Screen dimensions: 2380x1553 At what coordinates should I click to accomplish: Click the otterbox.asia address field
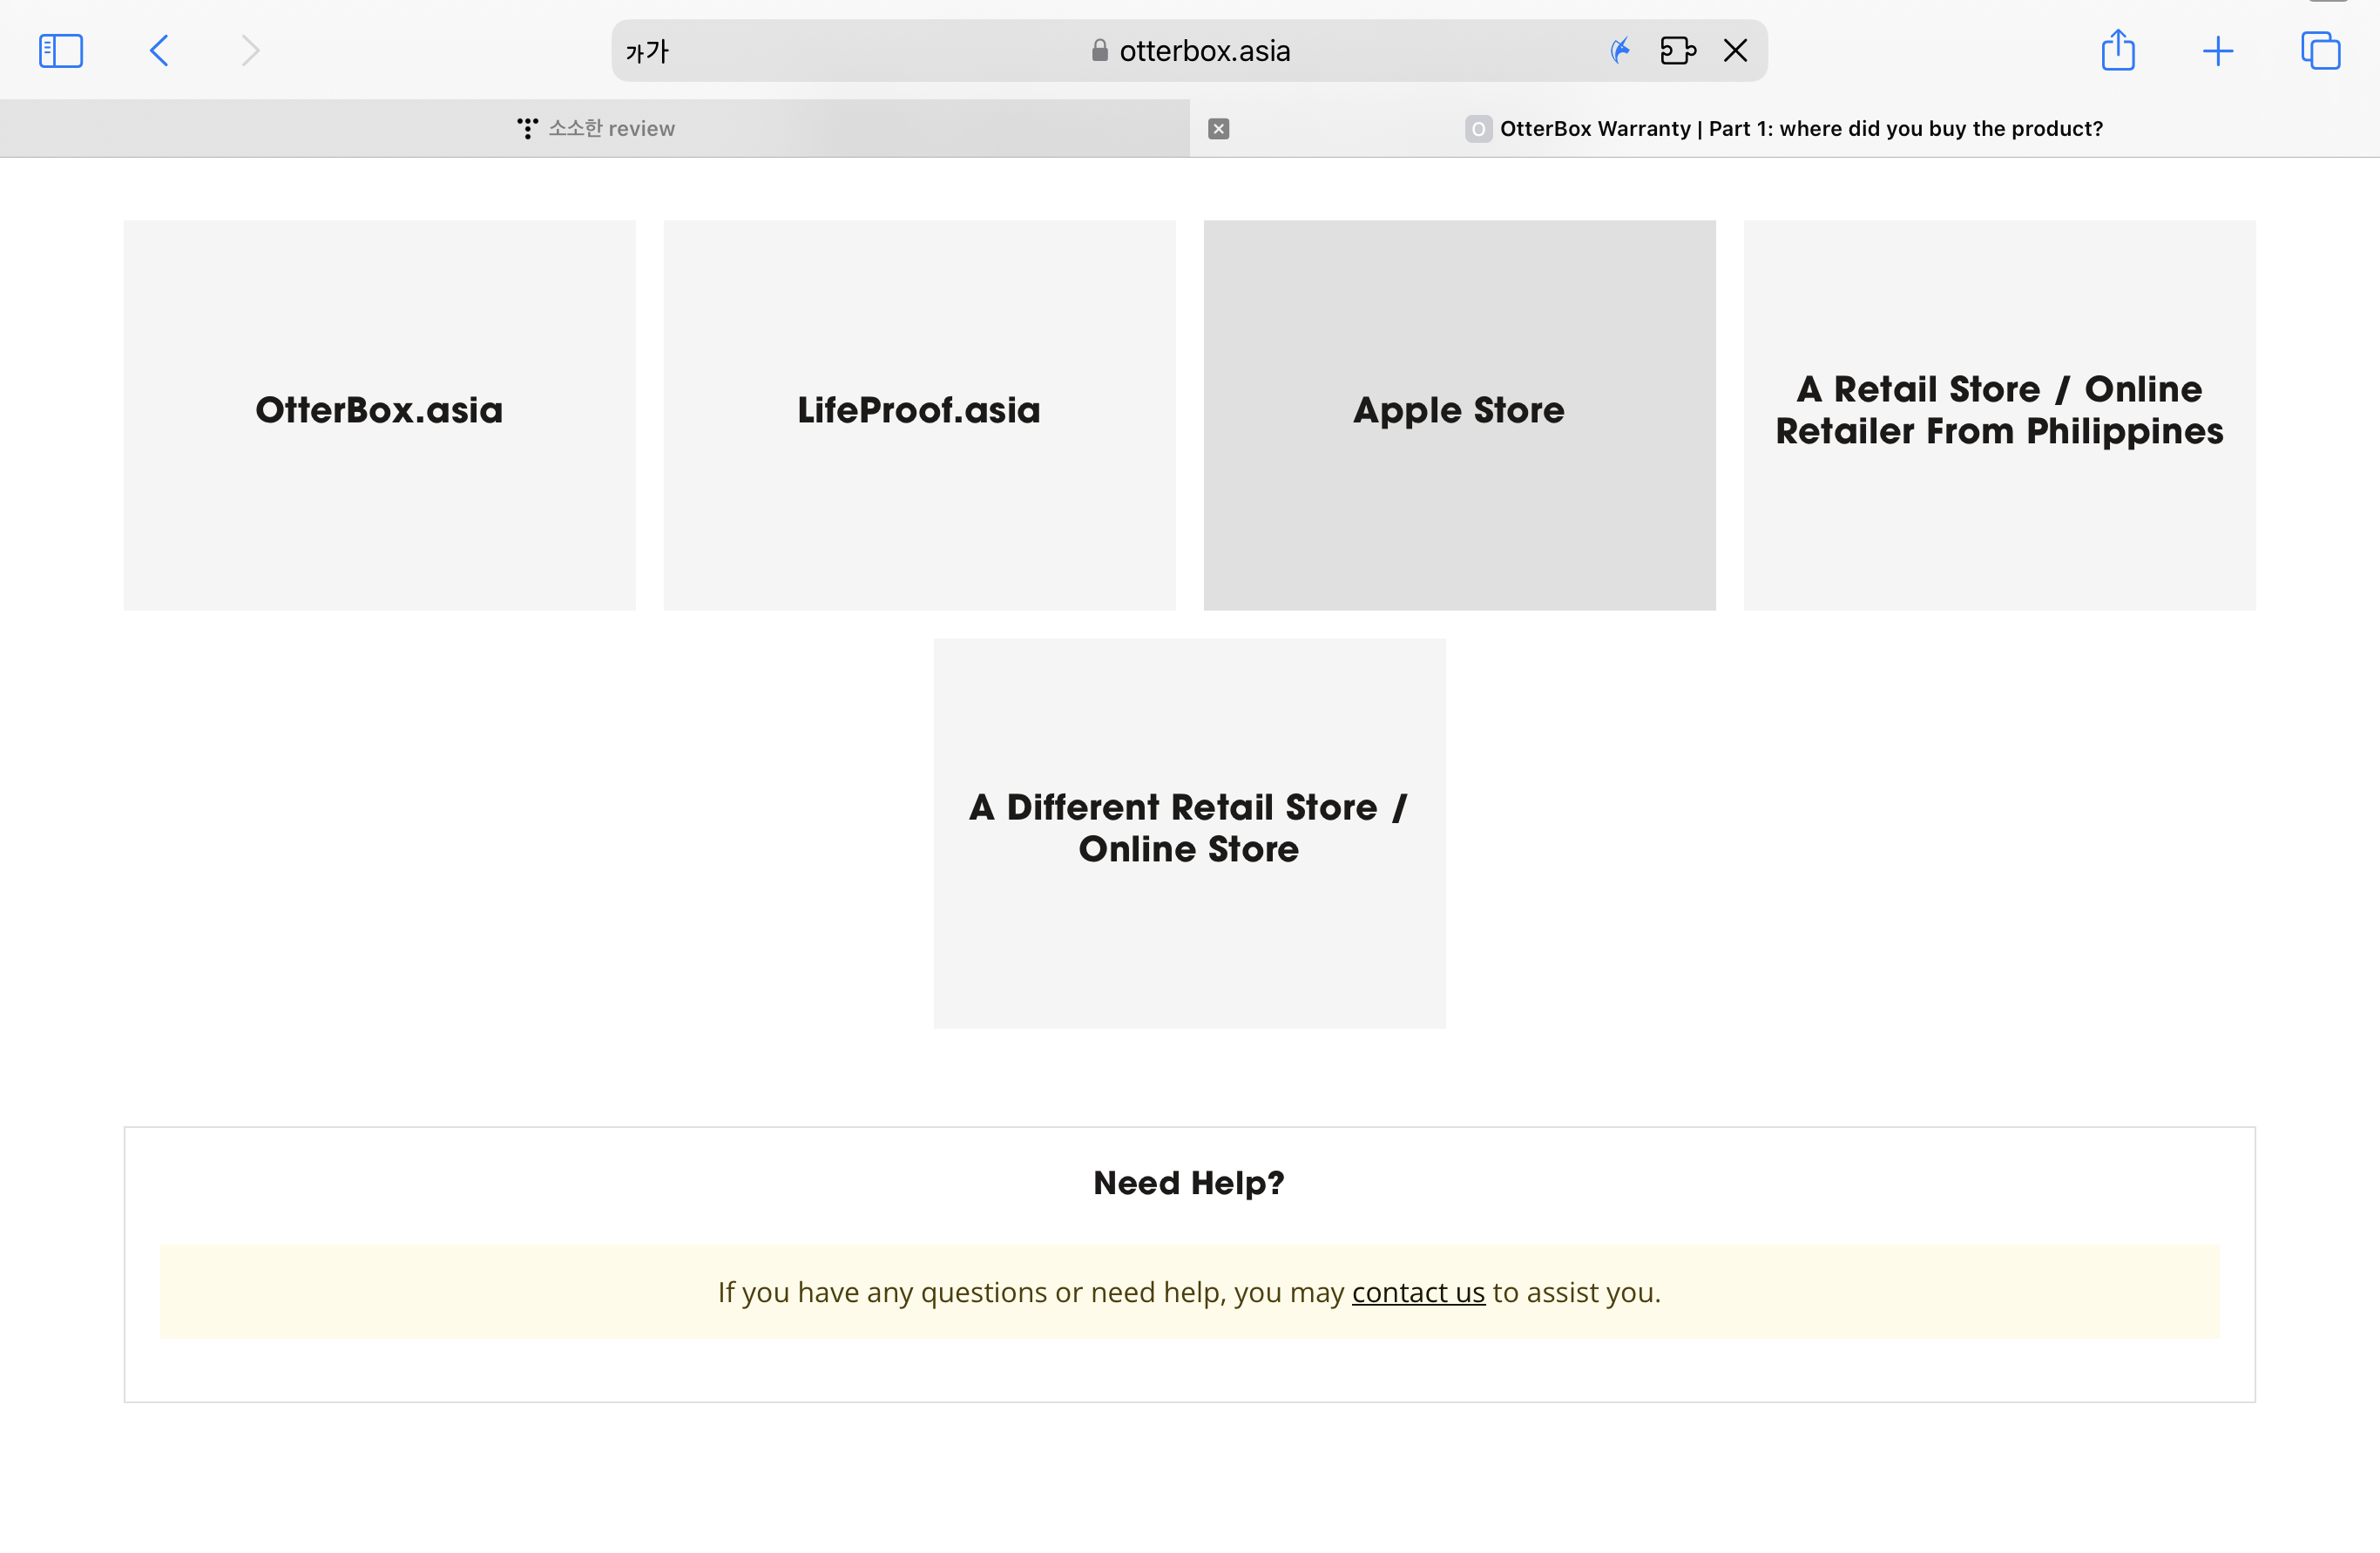pyautogui.click(x=1204, y=50)
